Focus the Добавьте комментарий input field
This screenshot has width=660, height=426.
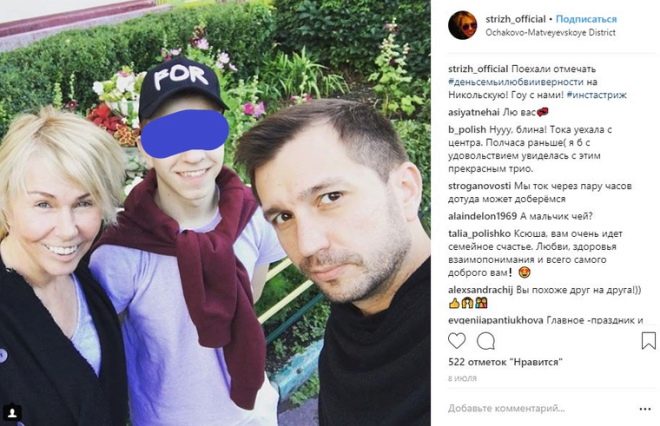click(539, 408)
